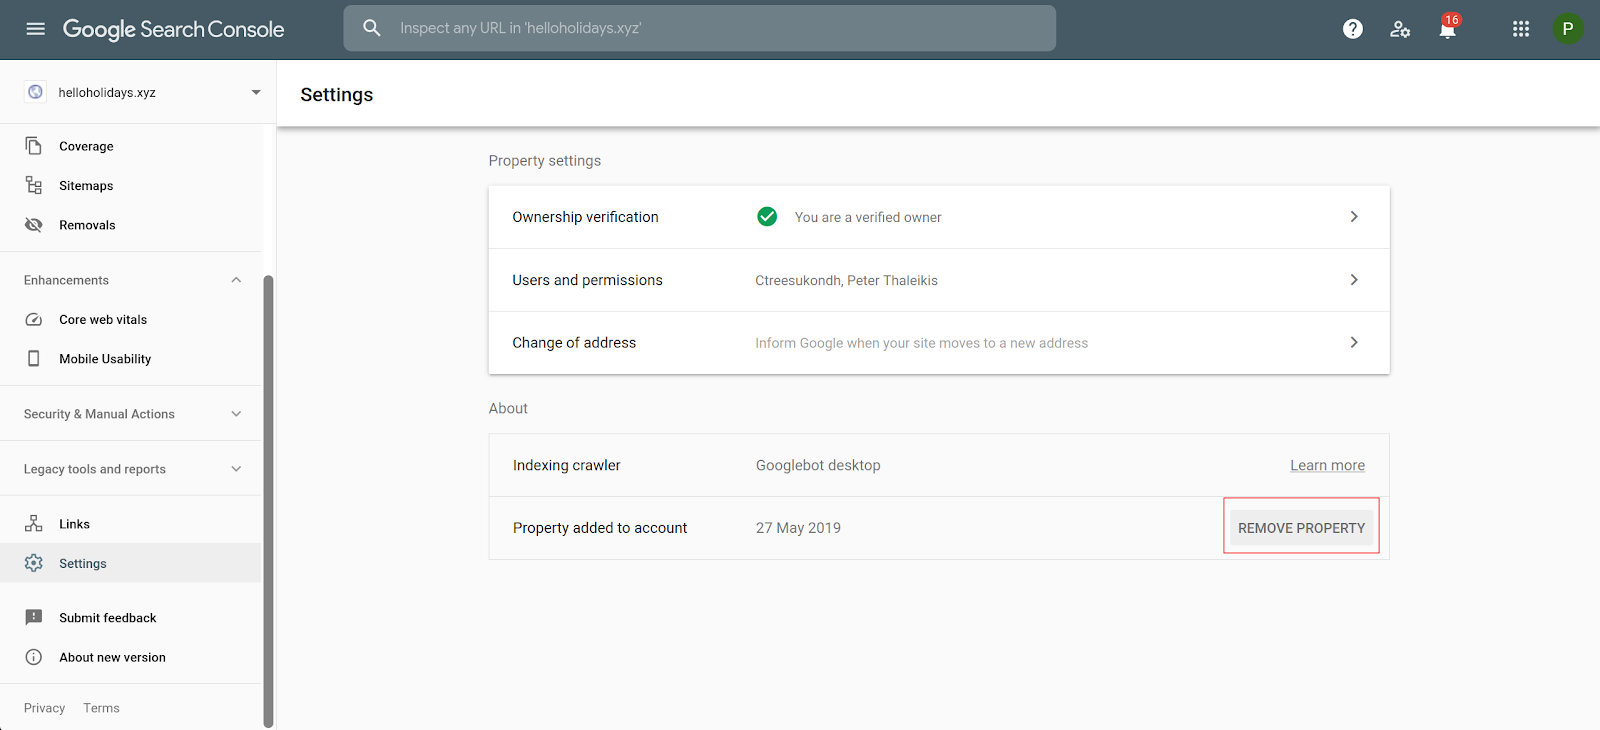Expand Security & Manual Actions section
This screenshot has height=730, width=1600.
pyautogui.click(x=236, y=414)
